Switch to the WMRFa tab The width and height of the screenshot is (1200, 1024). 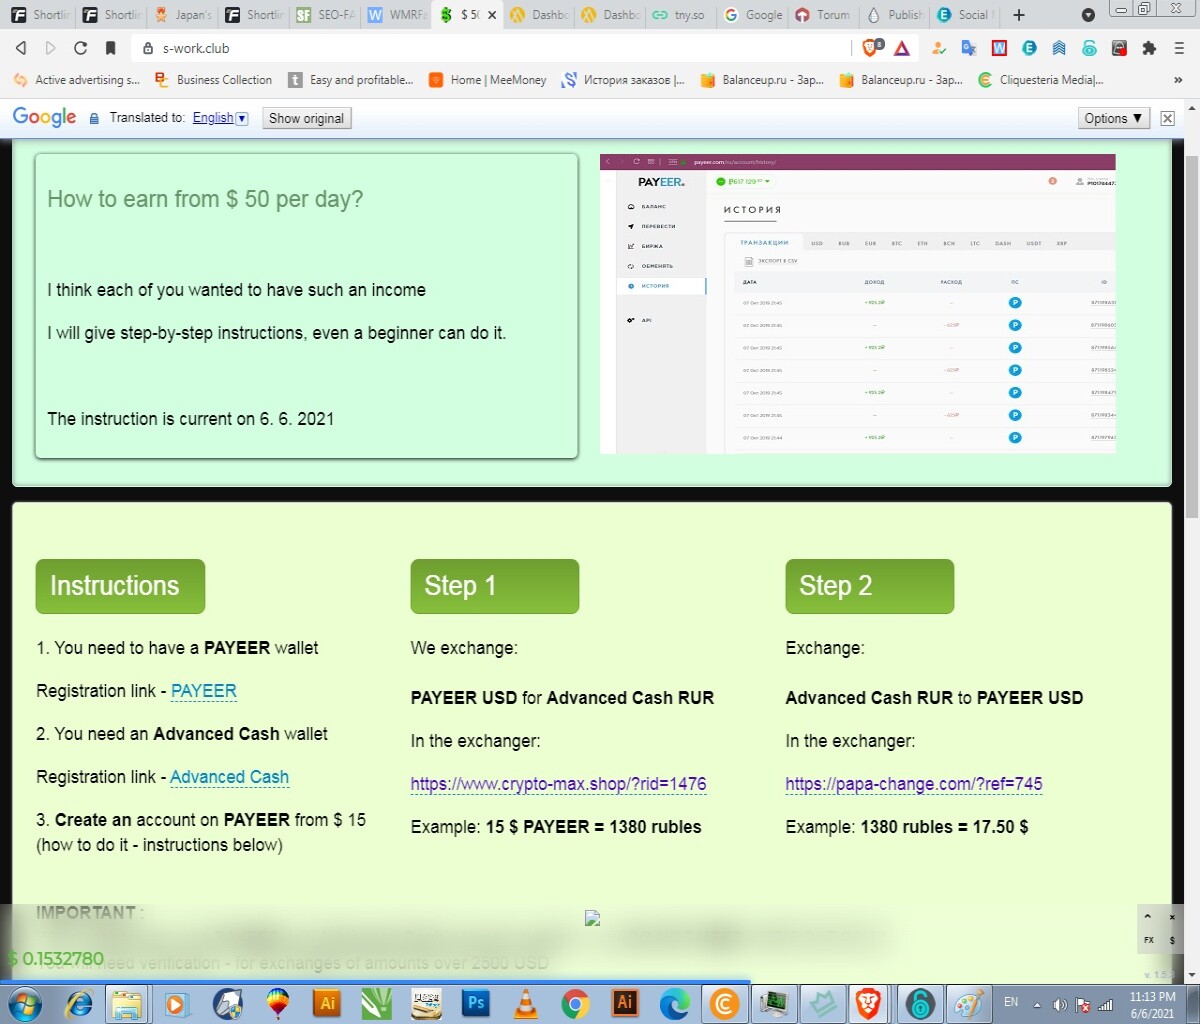coord(397,15)
